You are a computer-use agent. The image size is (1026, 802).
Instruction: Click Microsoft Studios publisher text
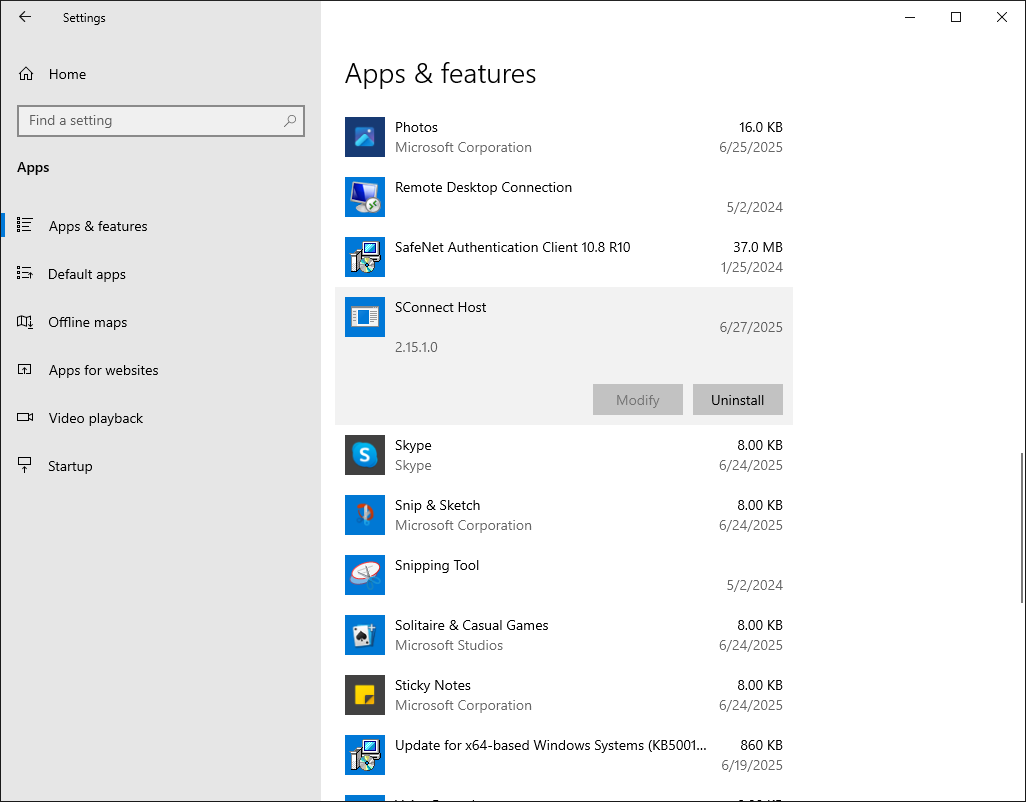(449, 646)
